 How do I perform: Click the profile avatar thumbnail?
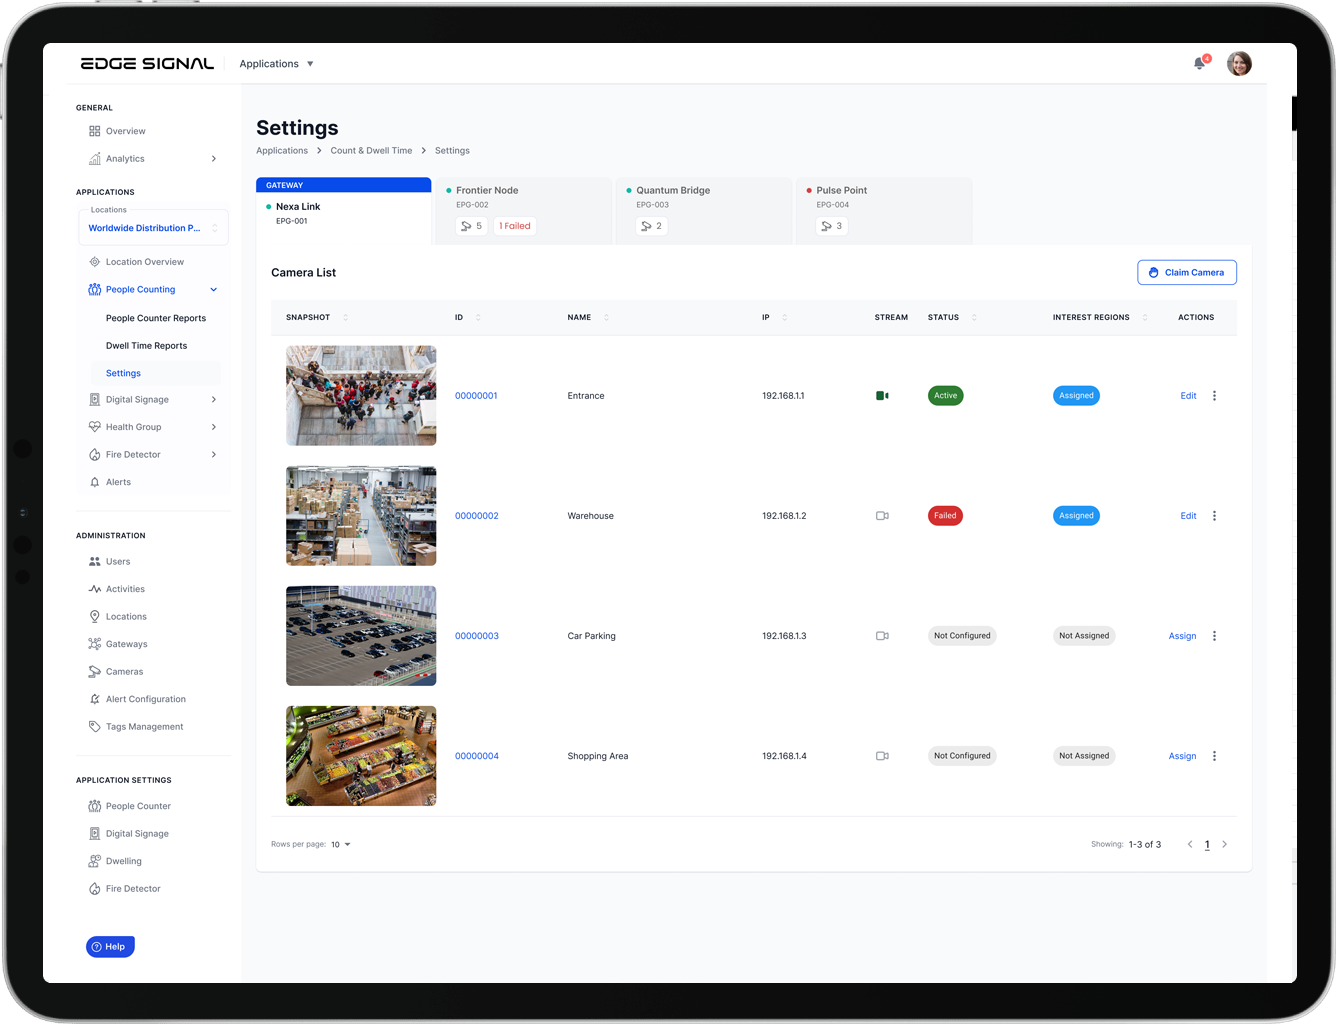point(1239,63)
